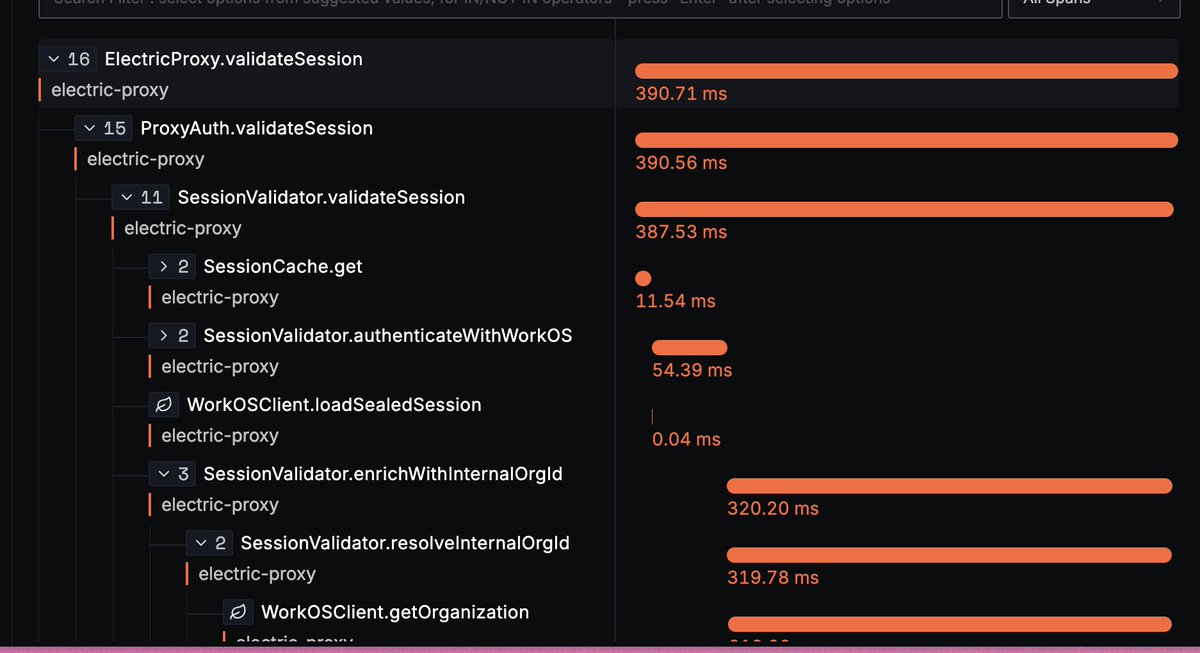This screenshot has width=1200, height=653.
Task: Select SessionCache.get span name
Action: 283,266
